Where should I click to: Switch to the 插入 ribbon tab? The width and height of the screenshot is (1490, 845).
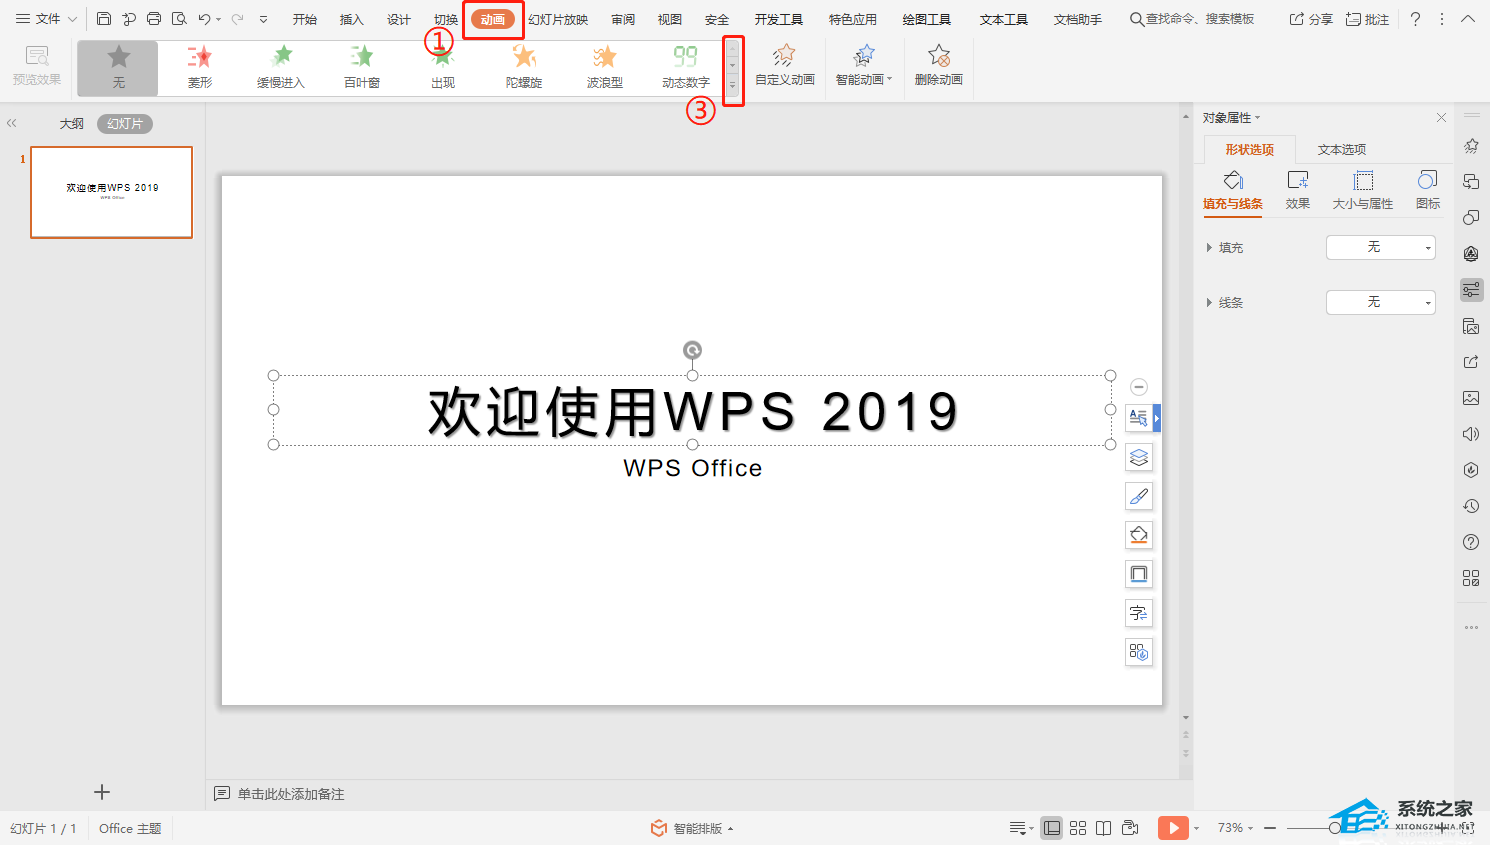pos(352,19)
